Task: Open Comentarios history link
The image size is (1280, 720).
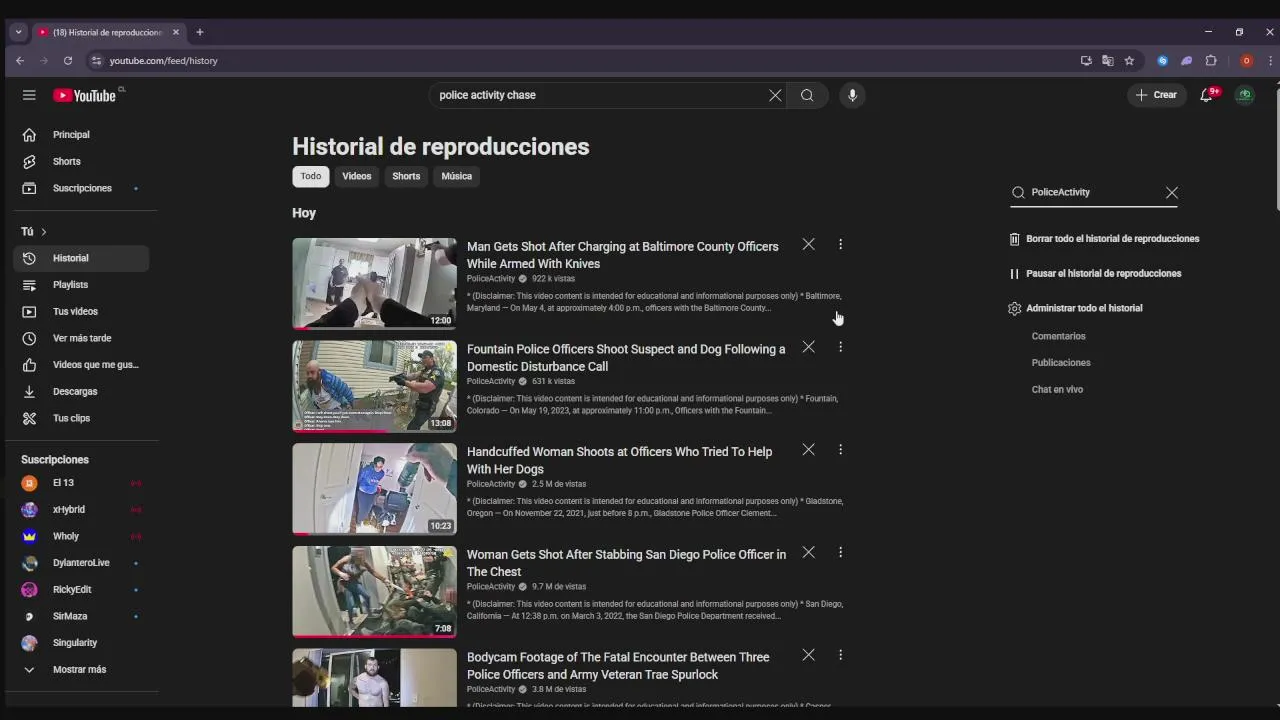Action: point(1058,336)
